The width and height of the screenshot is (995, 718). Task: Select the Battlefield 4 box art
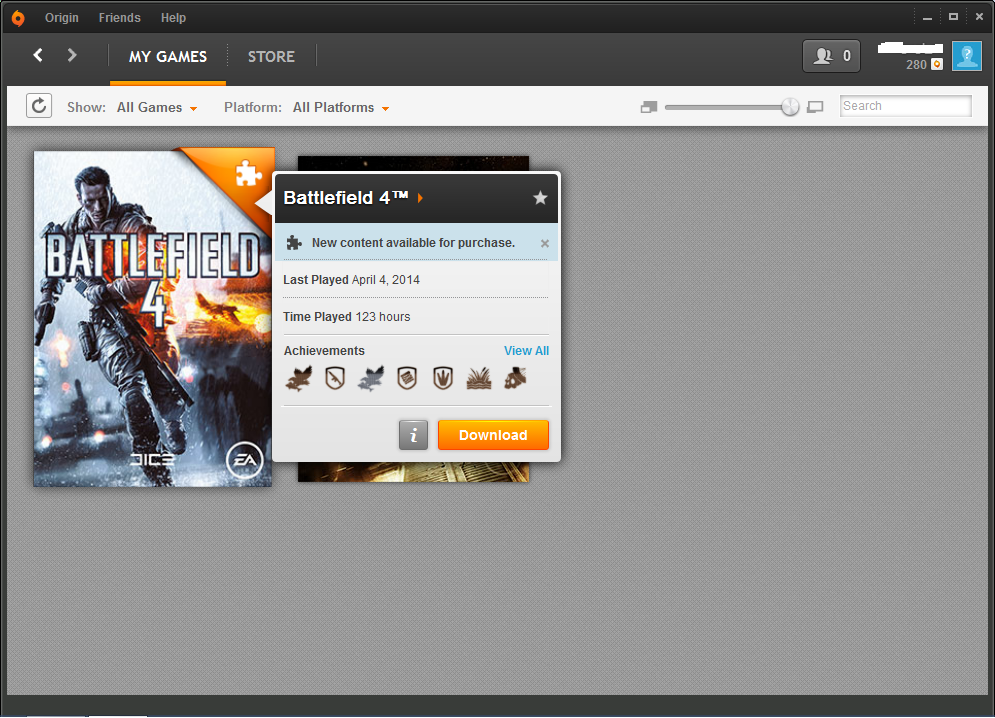152,319
